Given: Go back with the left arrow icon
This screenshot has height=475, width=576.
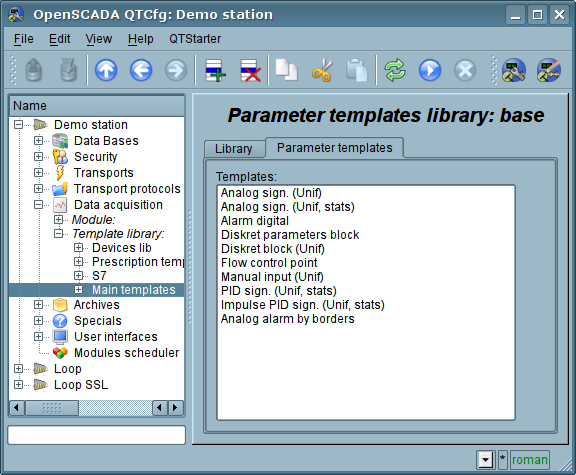Looking at the screenshot, I should 141,70.
